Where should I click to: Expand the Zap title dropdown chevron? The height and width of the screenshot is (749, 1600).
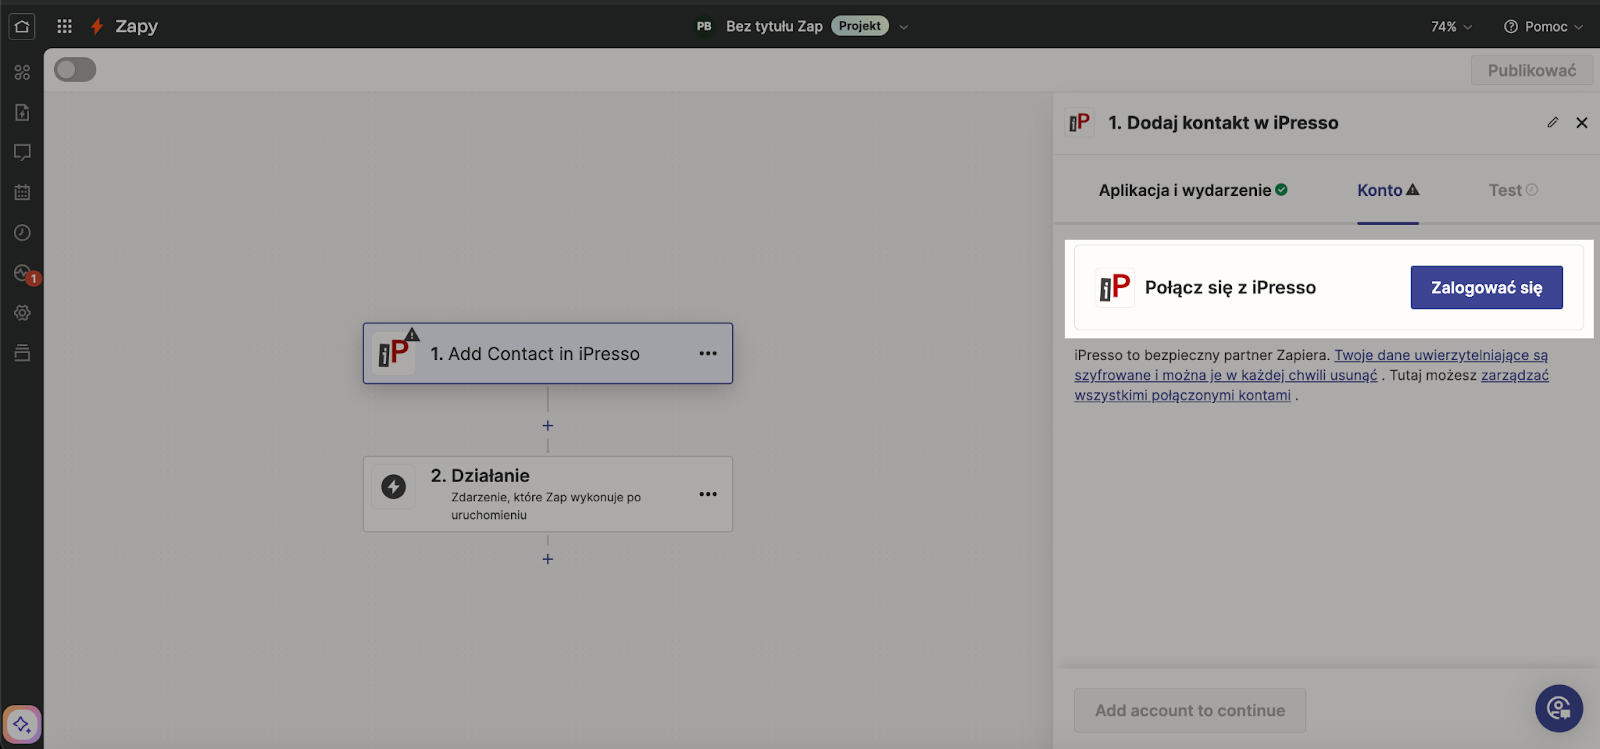[904, 27]
